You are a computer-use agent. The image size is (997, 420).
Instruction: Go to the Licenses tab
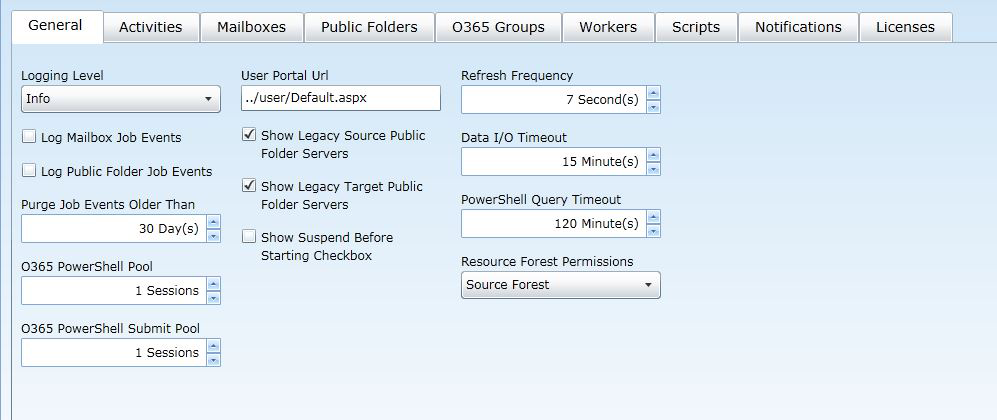[x=905, y=27]
